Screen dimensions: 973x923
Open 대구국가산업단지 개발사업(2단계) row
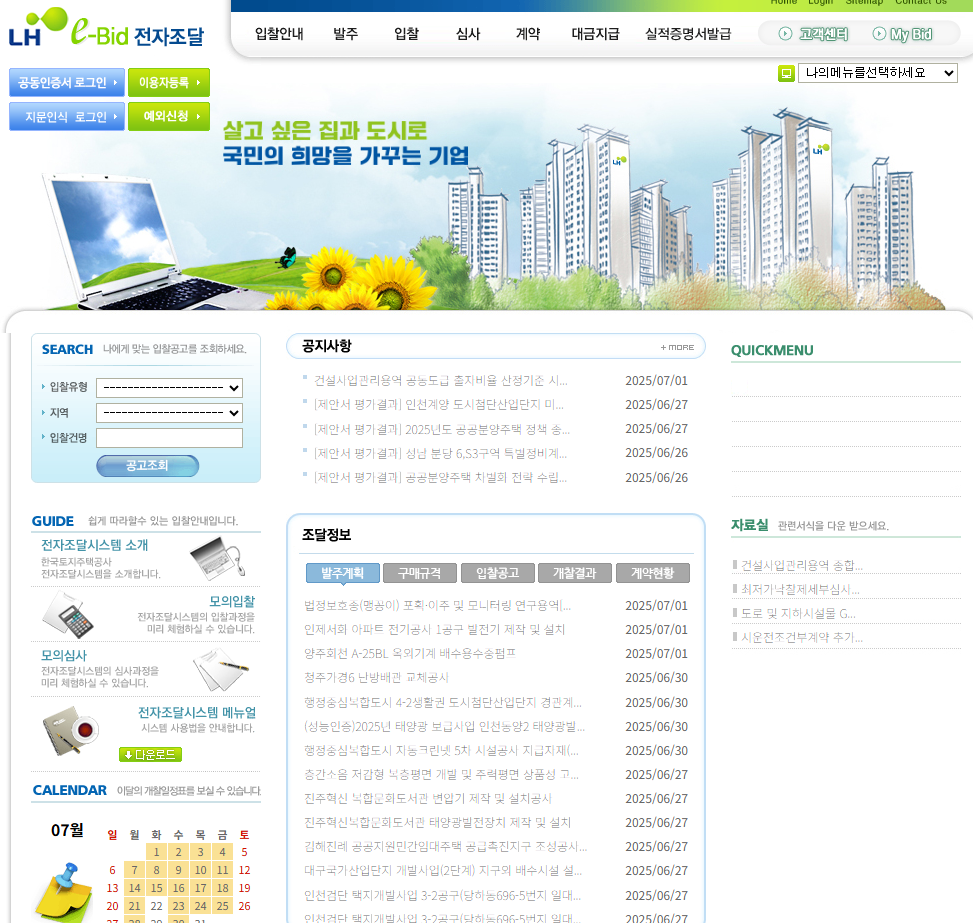coord(443,871)
